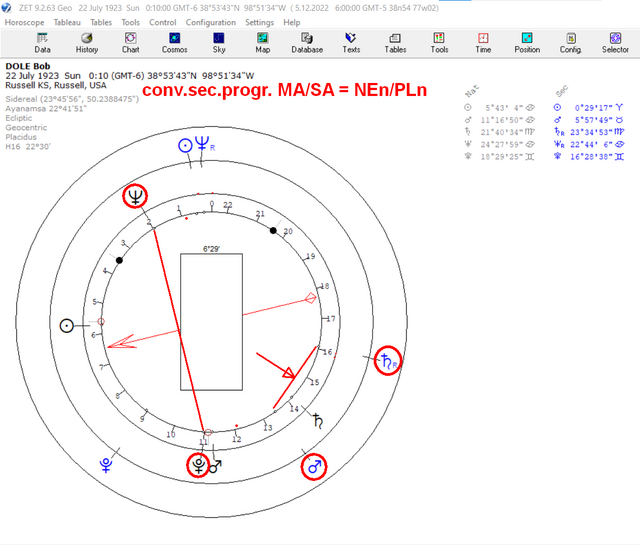Click the blue retrograde Neptune glyph at top
This screenshot has width=640, height=545.
coord(202,144)
